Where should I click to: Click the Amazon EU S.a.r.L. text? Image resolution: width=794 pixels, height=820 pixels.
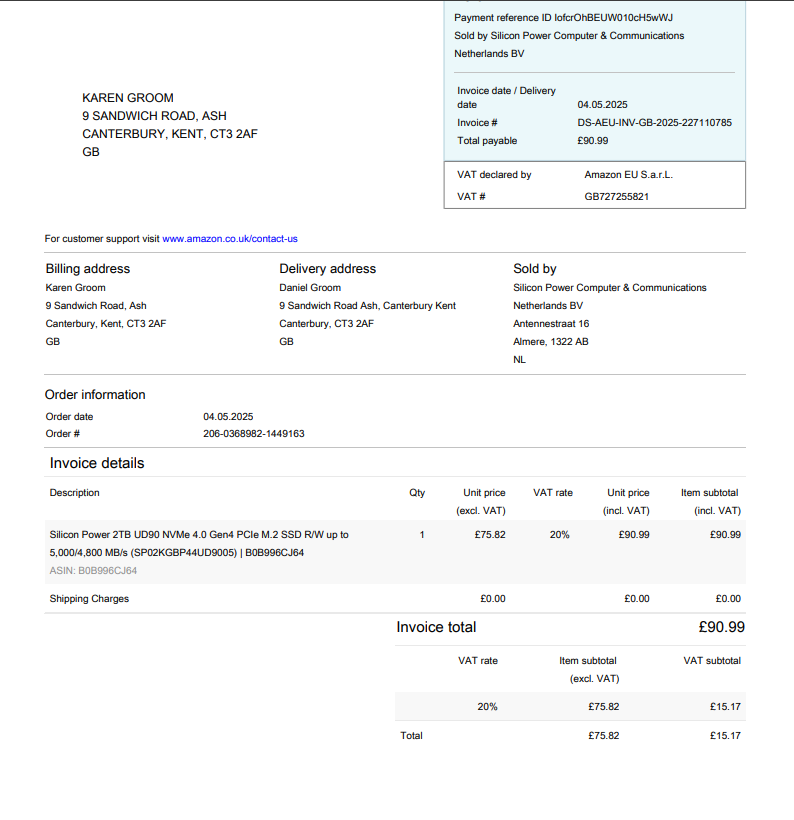(628, 175)
